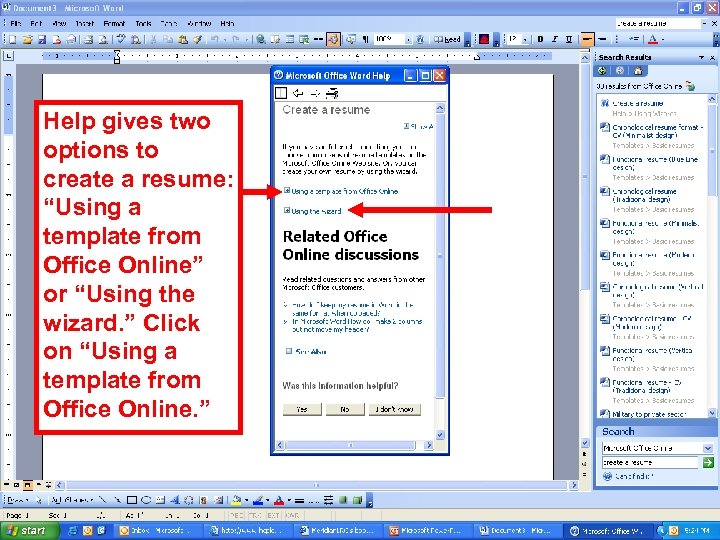
Task: Open the font size dropdown
Action: click(525, 39)
